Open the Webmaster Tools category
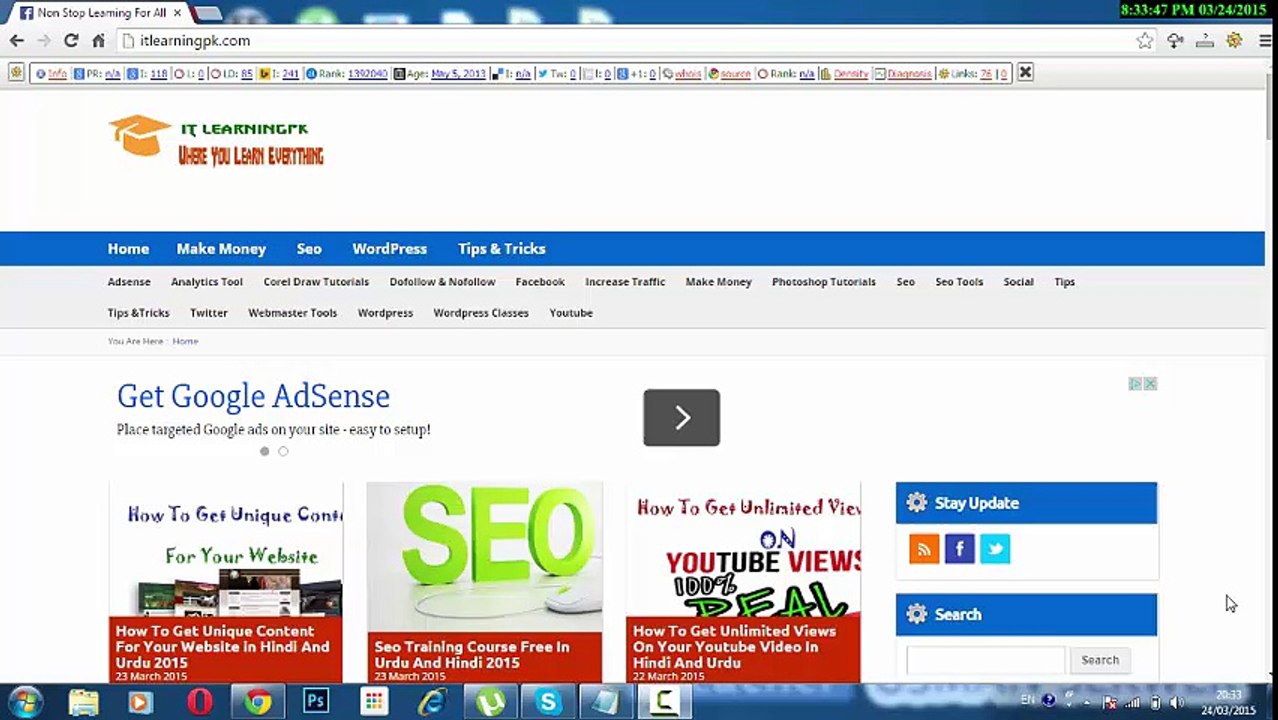This screenshot has width=1278, height=720. pyautogui.click(x=292, y=313)
